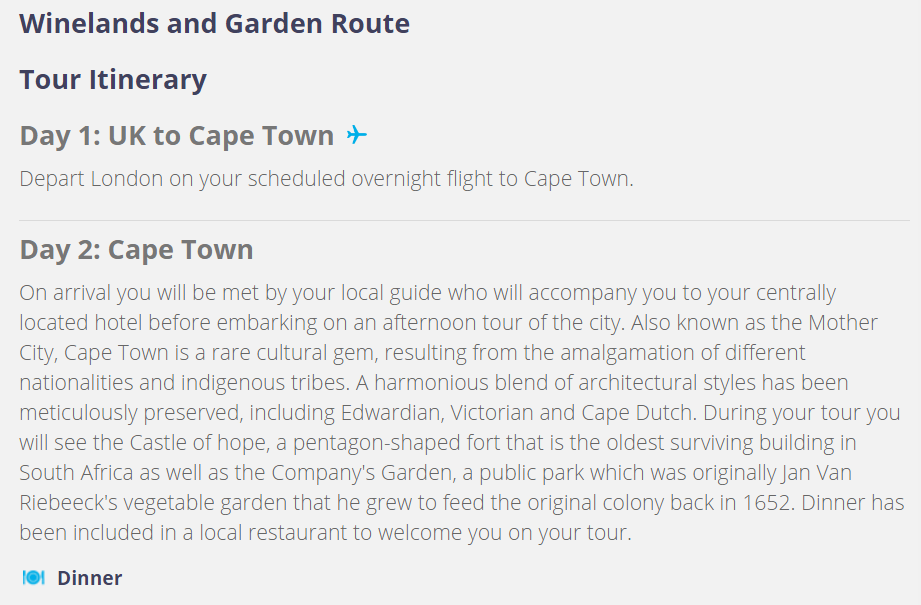Image resolution: width=921 pixels, height=605 pixels.
Task: Open the Day 1: UK to Cape Town heading
Action: [177, 136]
